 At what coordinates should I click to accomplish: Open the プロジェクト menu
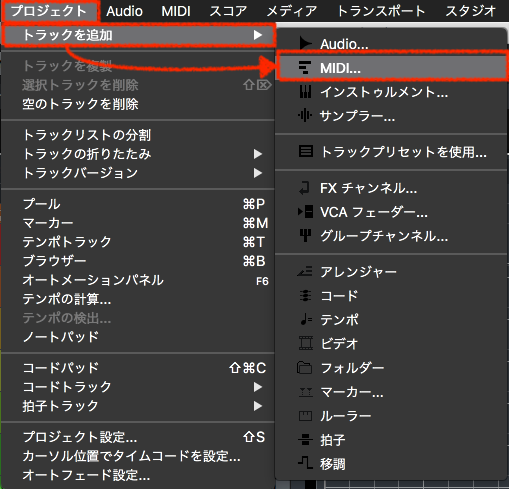[x=49, y=11]
